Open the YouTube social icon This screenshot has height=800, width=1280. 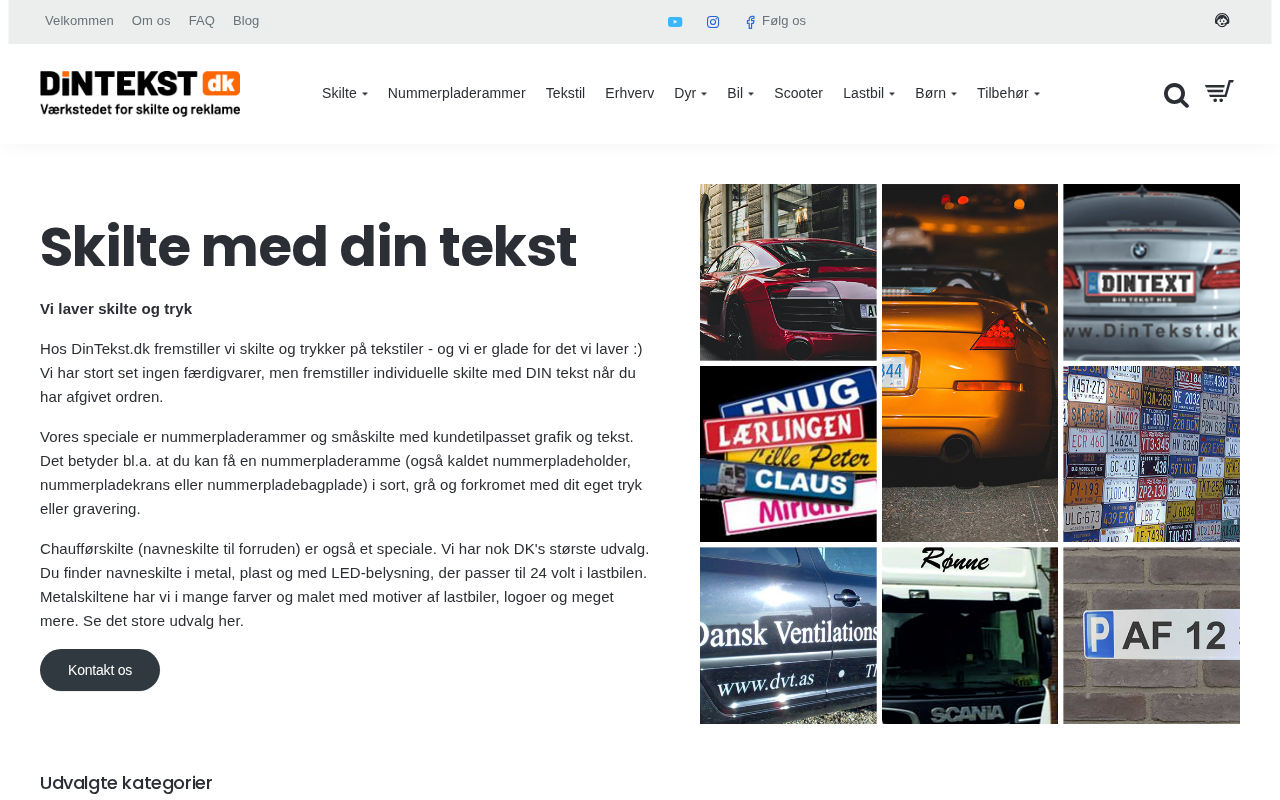pos(675,22)
